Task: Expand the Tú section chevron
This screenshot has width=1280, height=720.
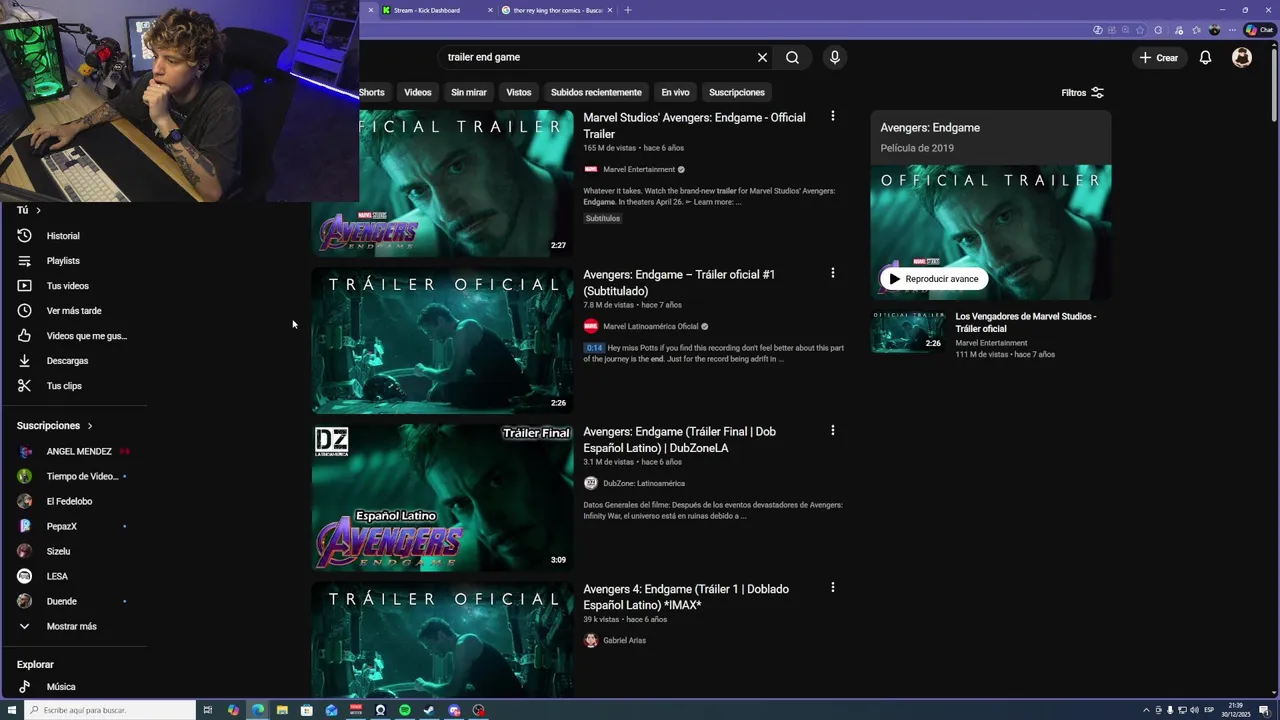Action: (x=38, y=210)
